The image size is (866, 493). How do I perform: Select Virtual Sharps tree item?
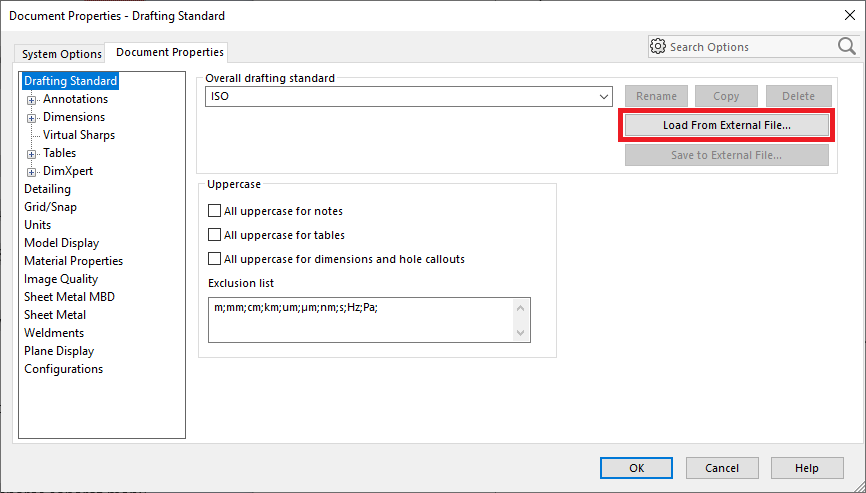(78, 135)
